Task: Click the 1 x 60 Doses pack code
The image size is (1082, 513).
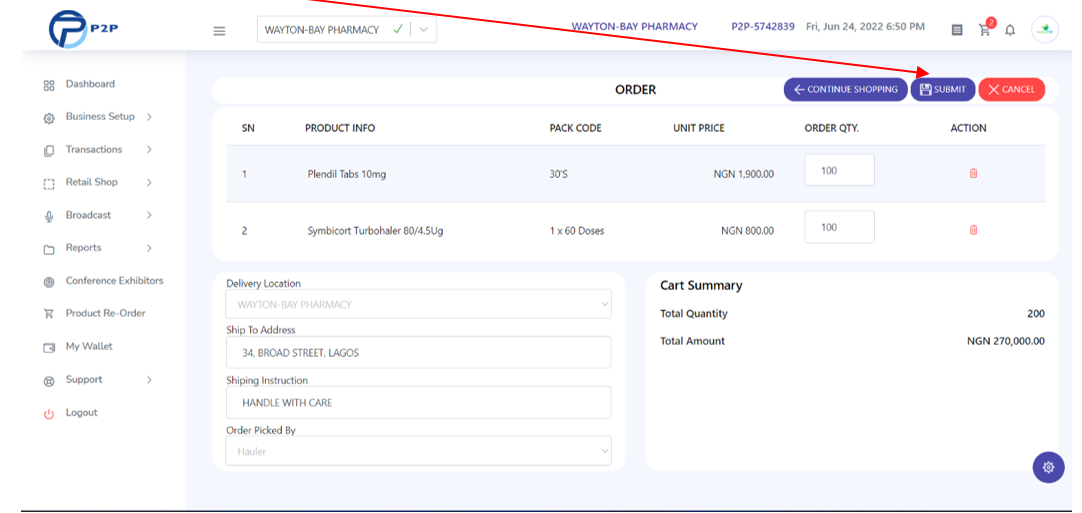Action: (577, 231)
